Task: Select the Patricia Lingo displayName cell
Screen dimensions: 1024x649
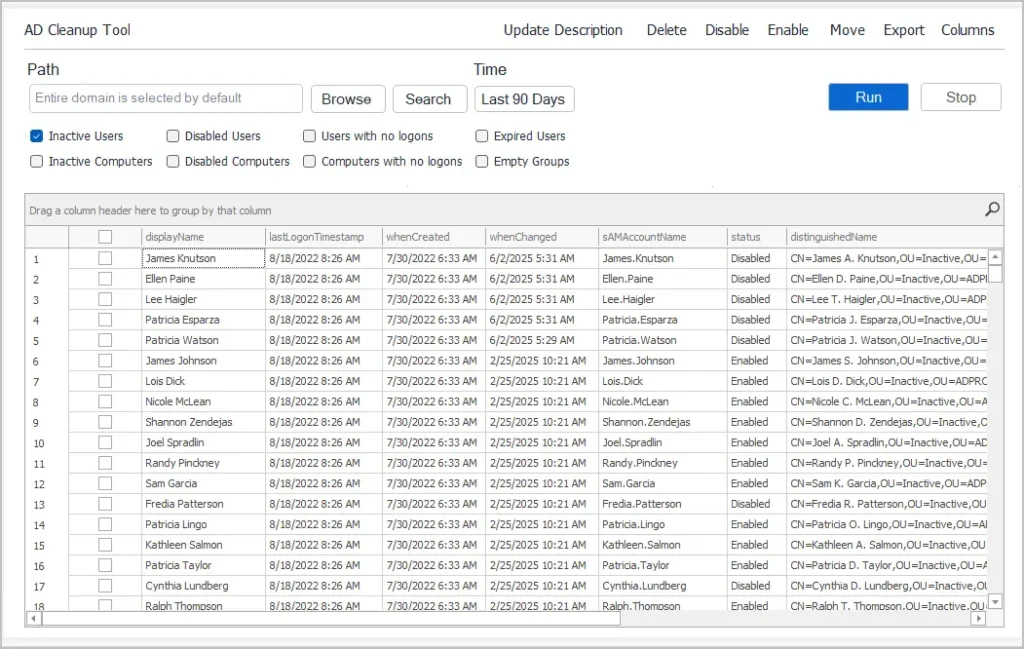Action: pyautogui.click(x=203, y=524)
